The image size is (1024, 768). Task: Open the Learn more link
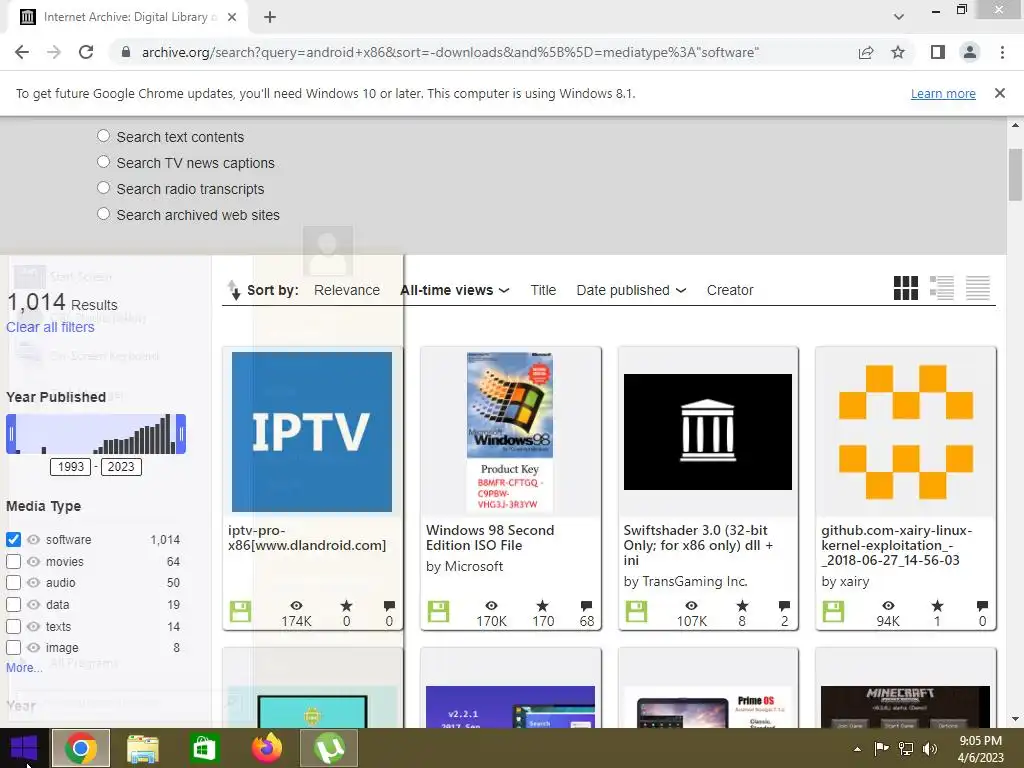[x=943, y=93]
